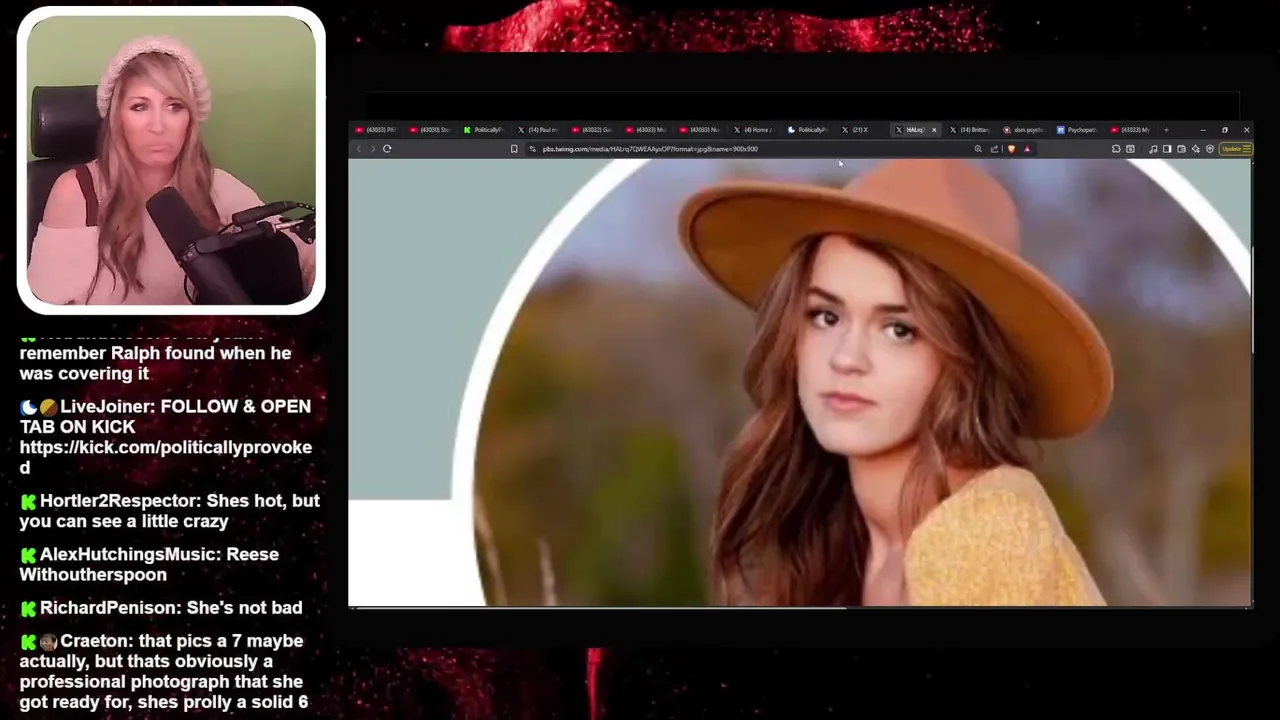This screenshot has width=1280, height=720.
Task: Go forward in the browser
Action: [x=372, y=149]
